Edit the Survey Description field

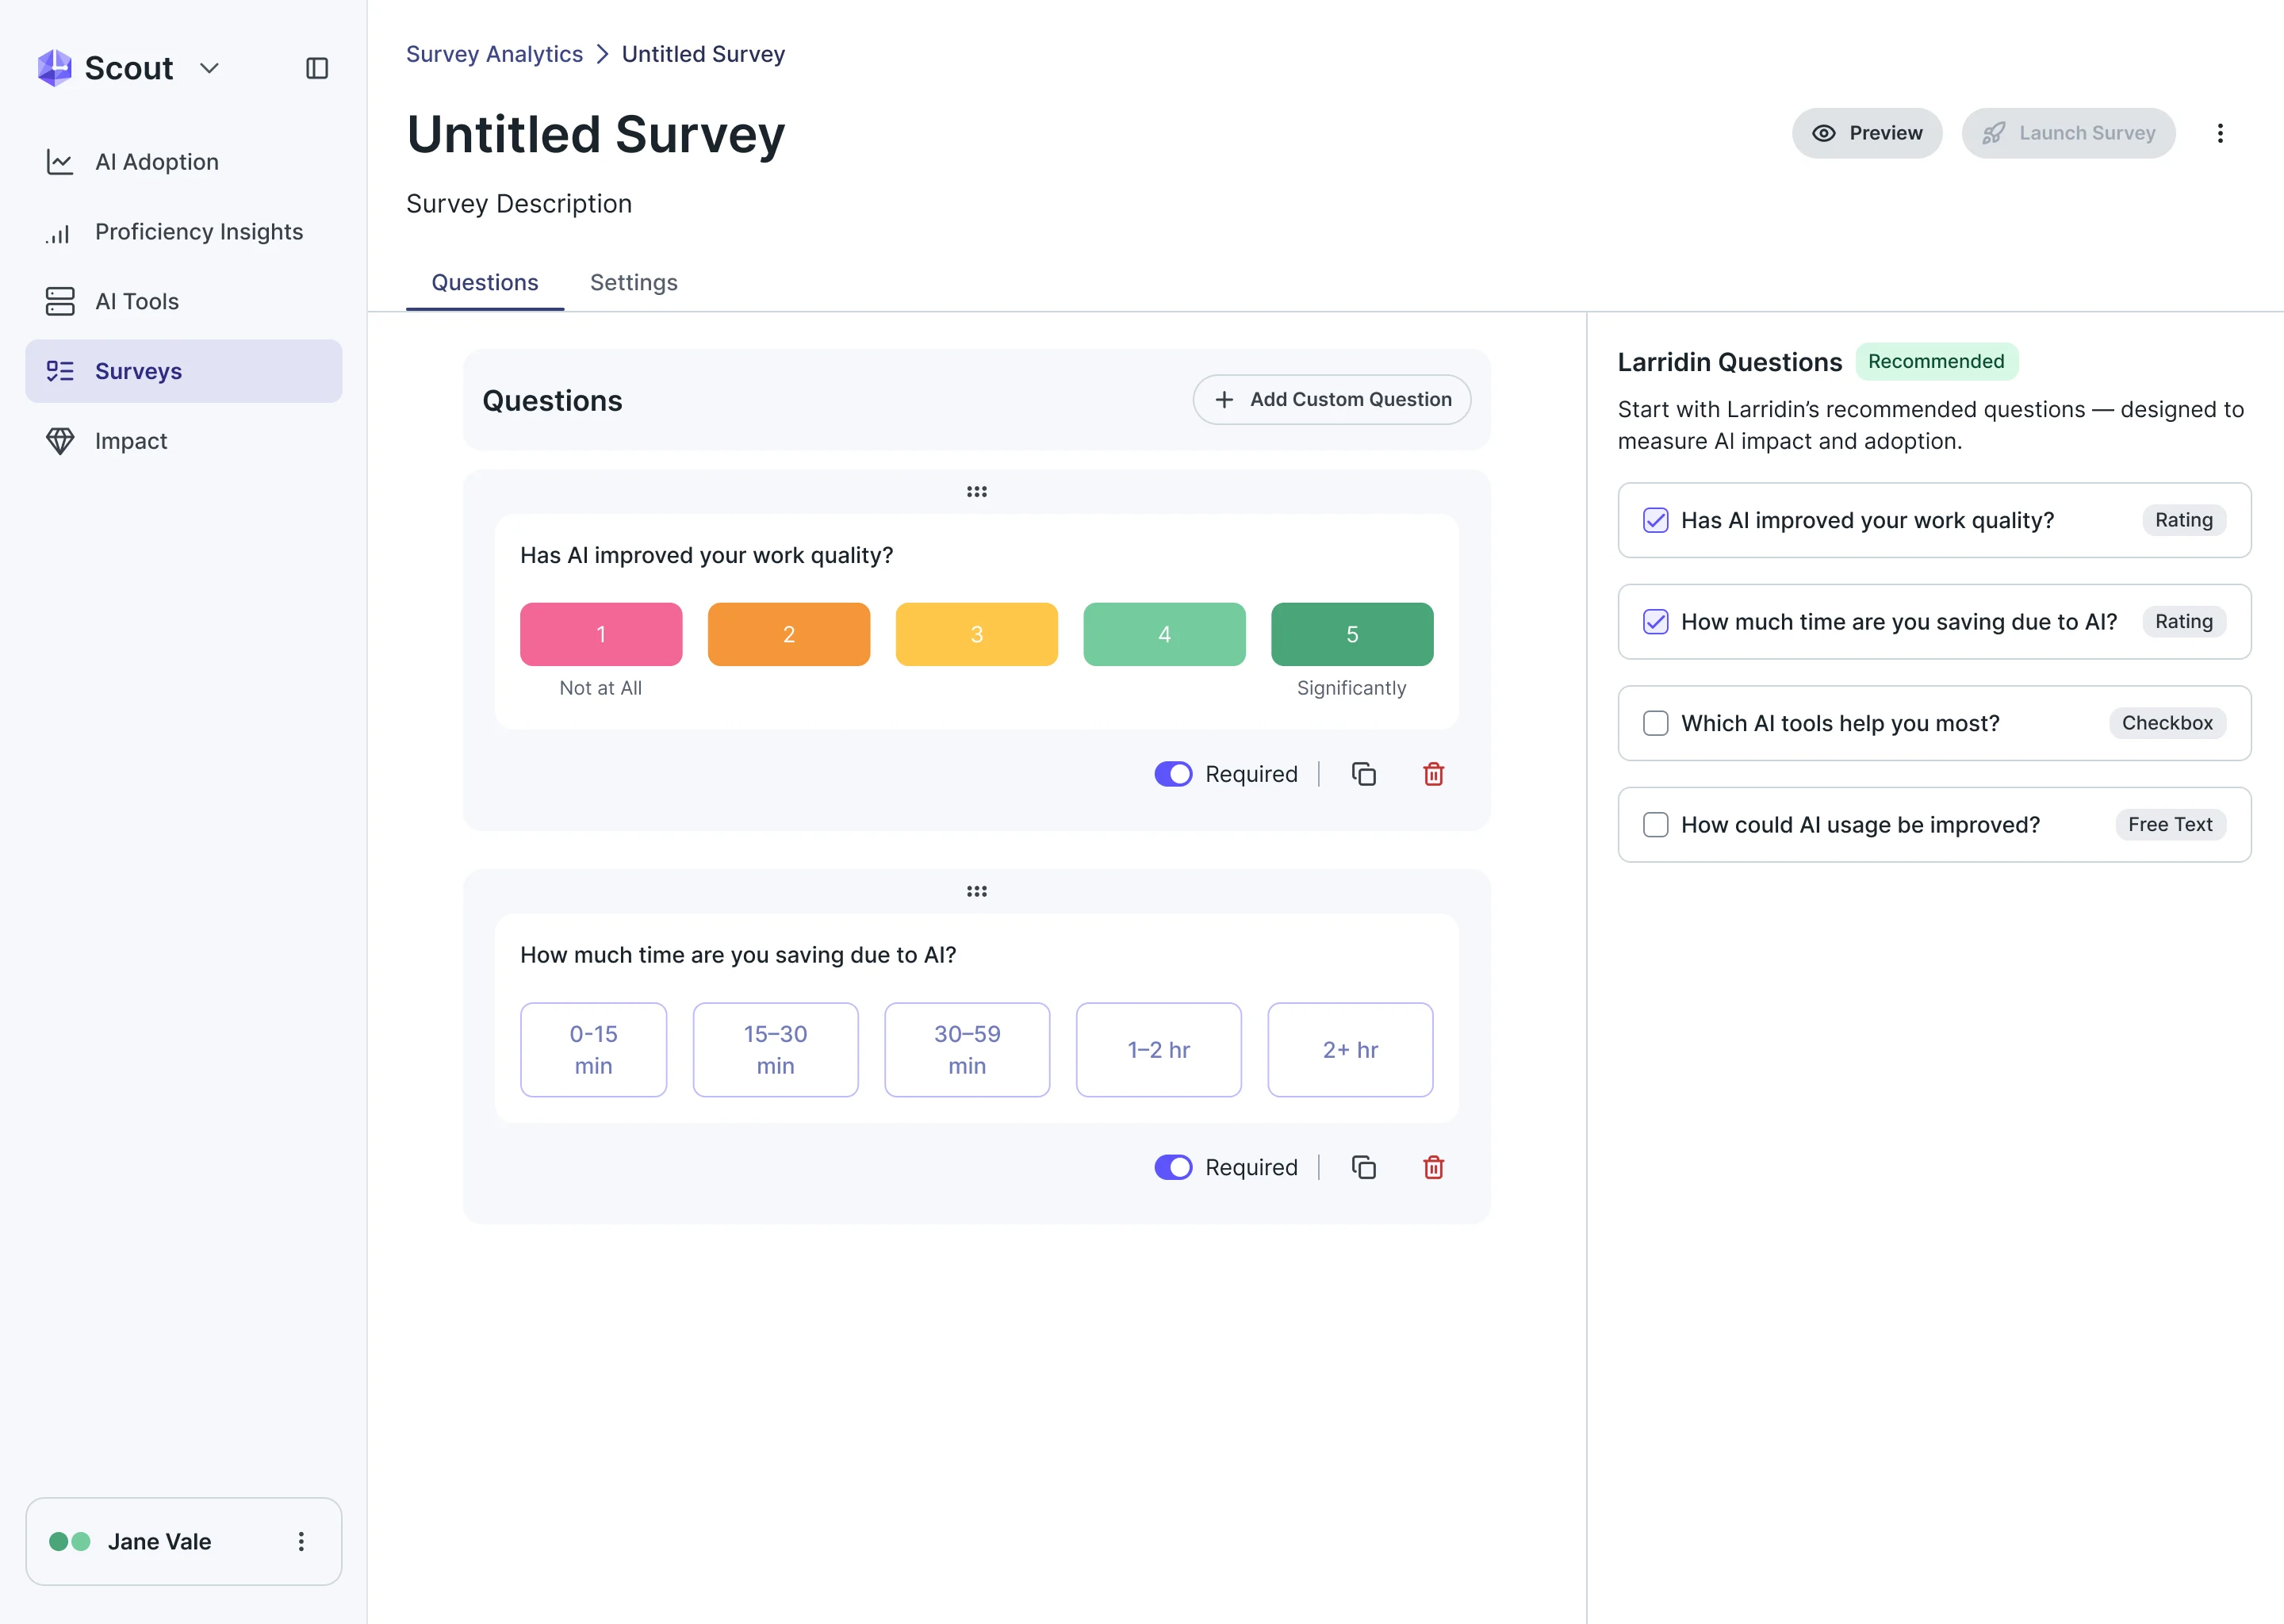point(519,203)
